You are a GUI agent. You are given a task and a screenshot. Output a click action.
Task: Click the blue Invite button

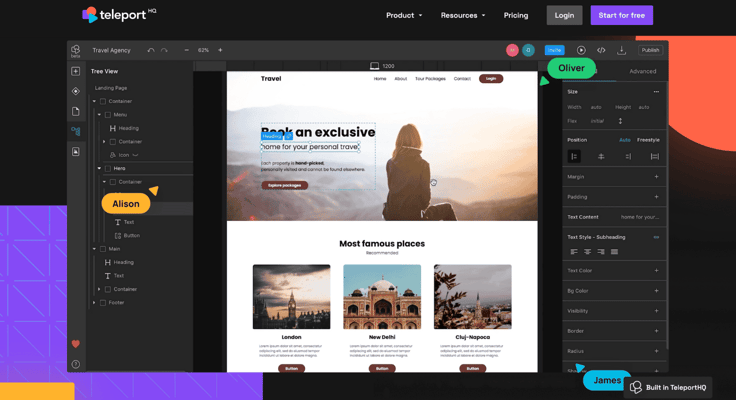554,50
